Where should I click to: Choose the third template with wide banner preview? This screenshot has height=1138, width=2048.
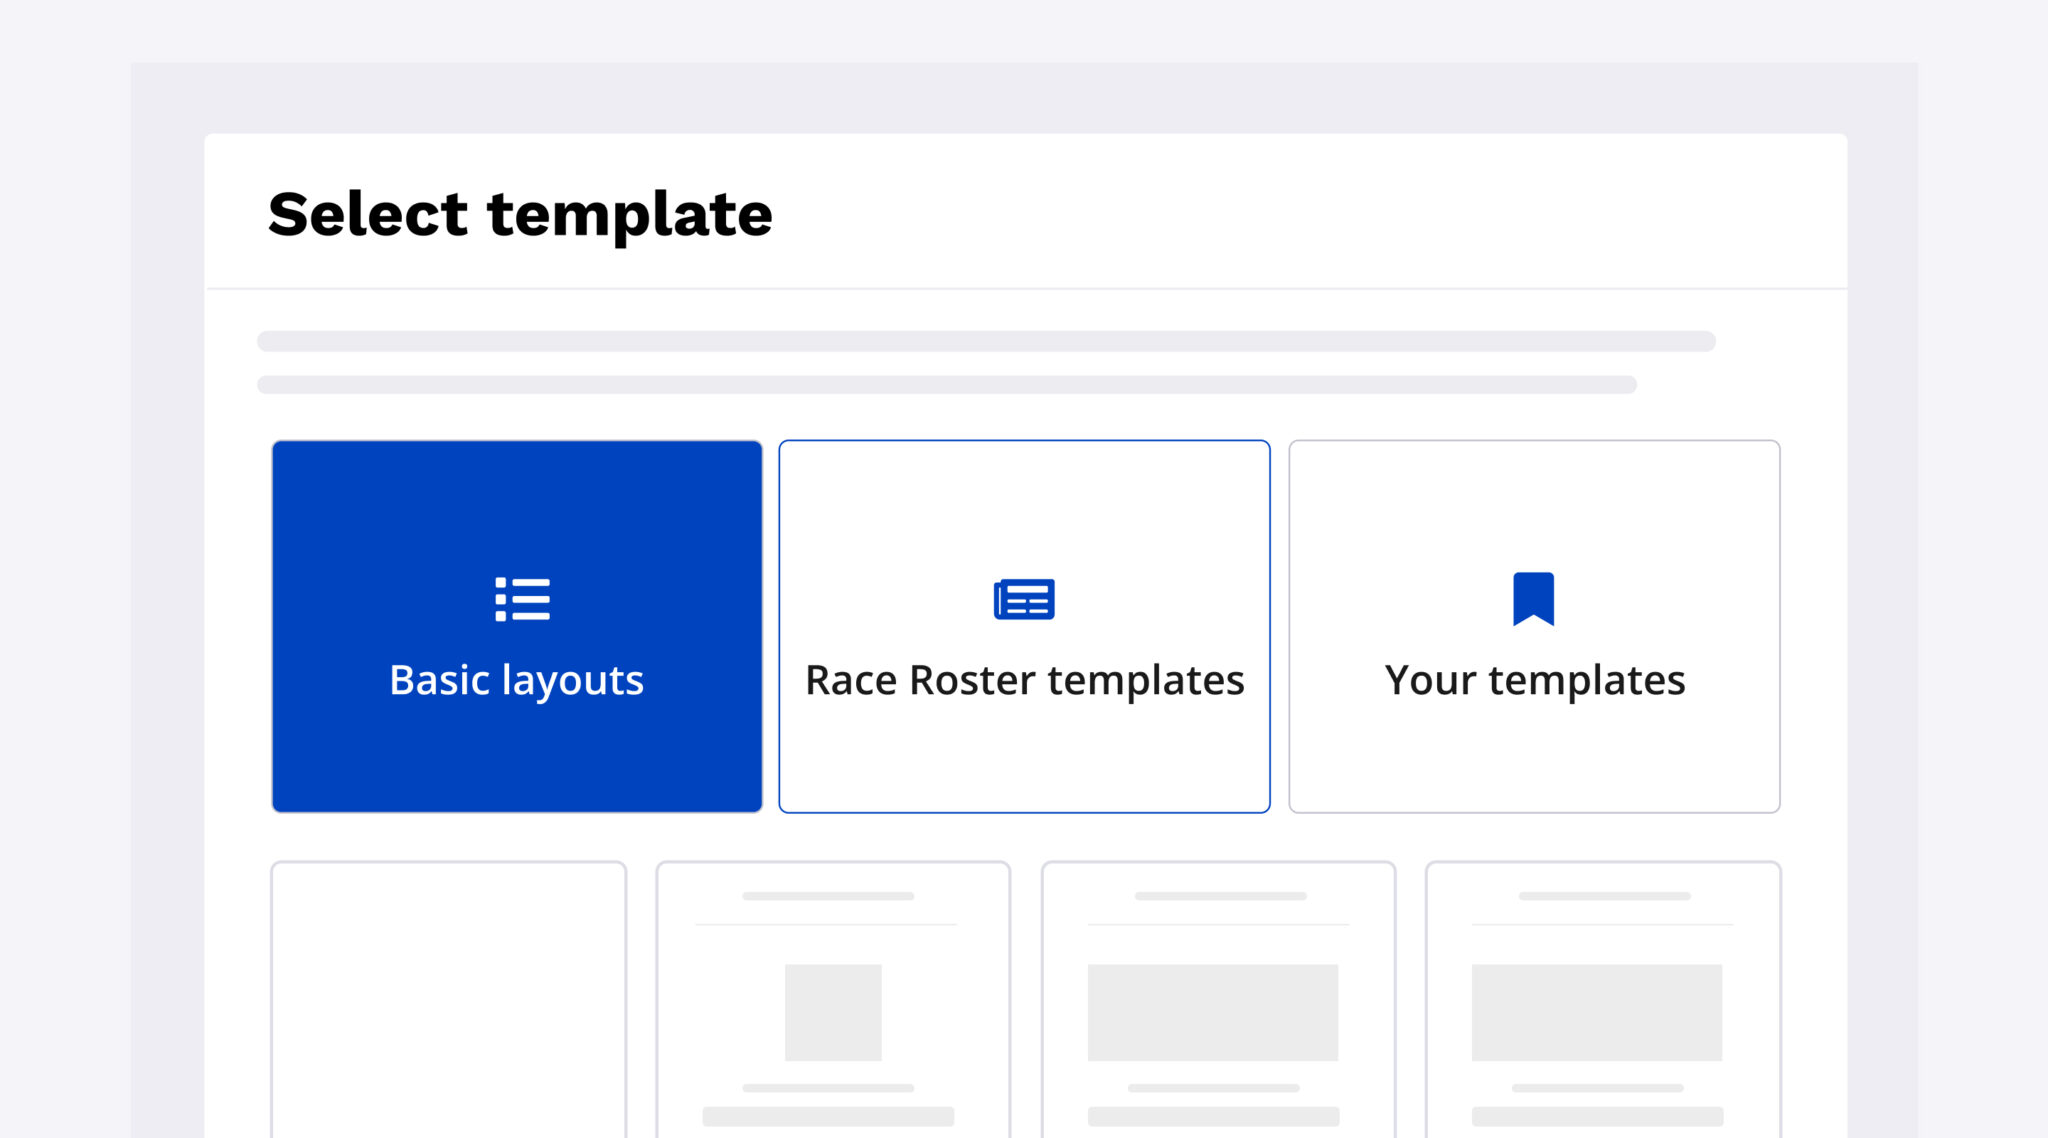tap(1218, 1000)
